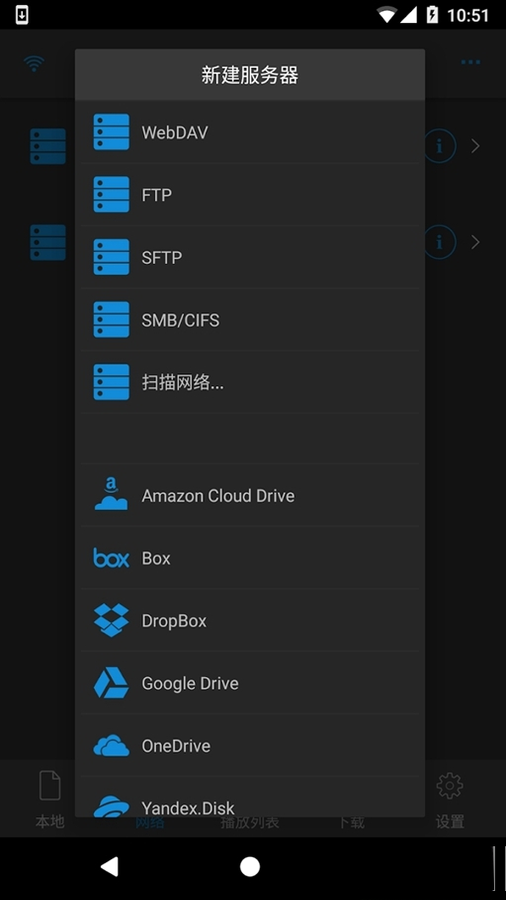Open the first server icon behind the dialog
The height and width of the screenshot is (900, 506).
[x=48, y=146]
